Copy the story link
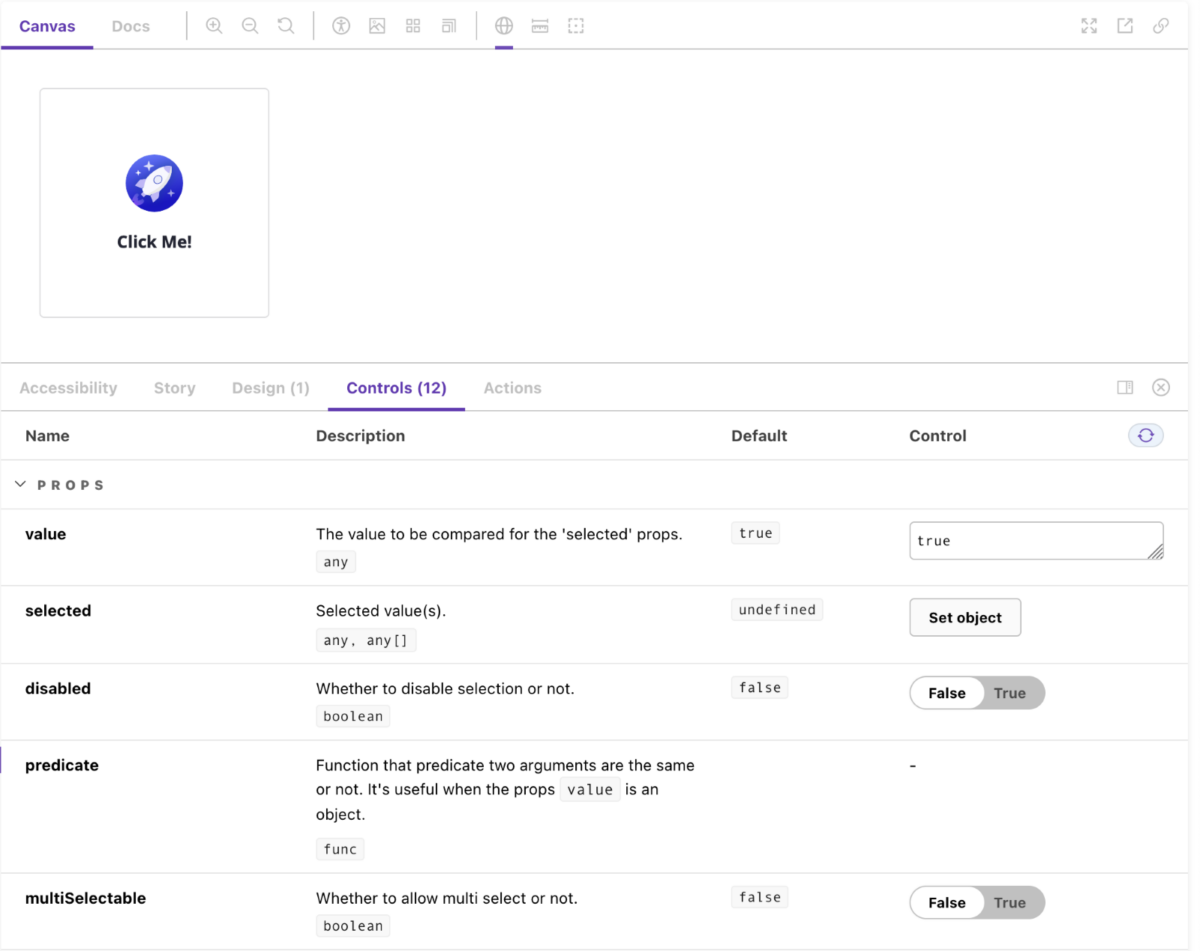The height and width of the screenshot is (951, 1200). click(1160, 25)
